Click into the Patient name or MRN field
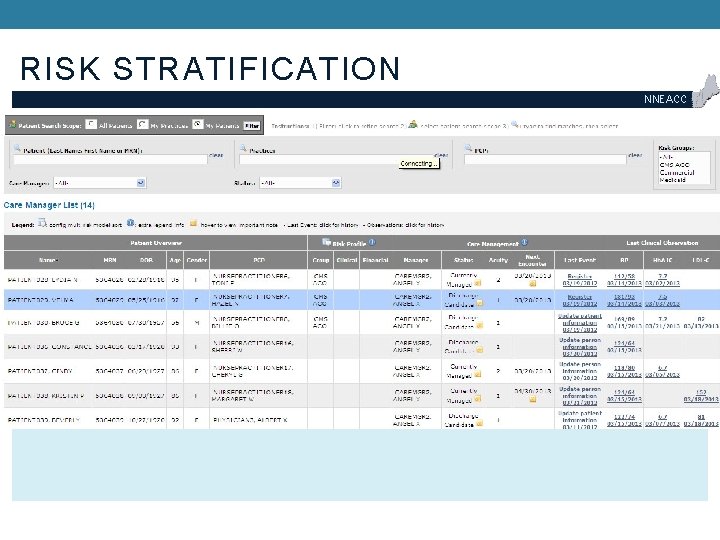The image size is (720, 540). pos(110,160)
